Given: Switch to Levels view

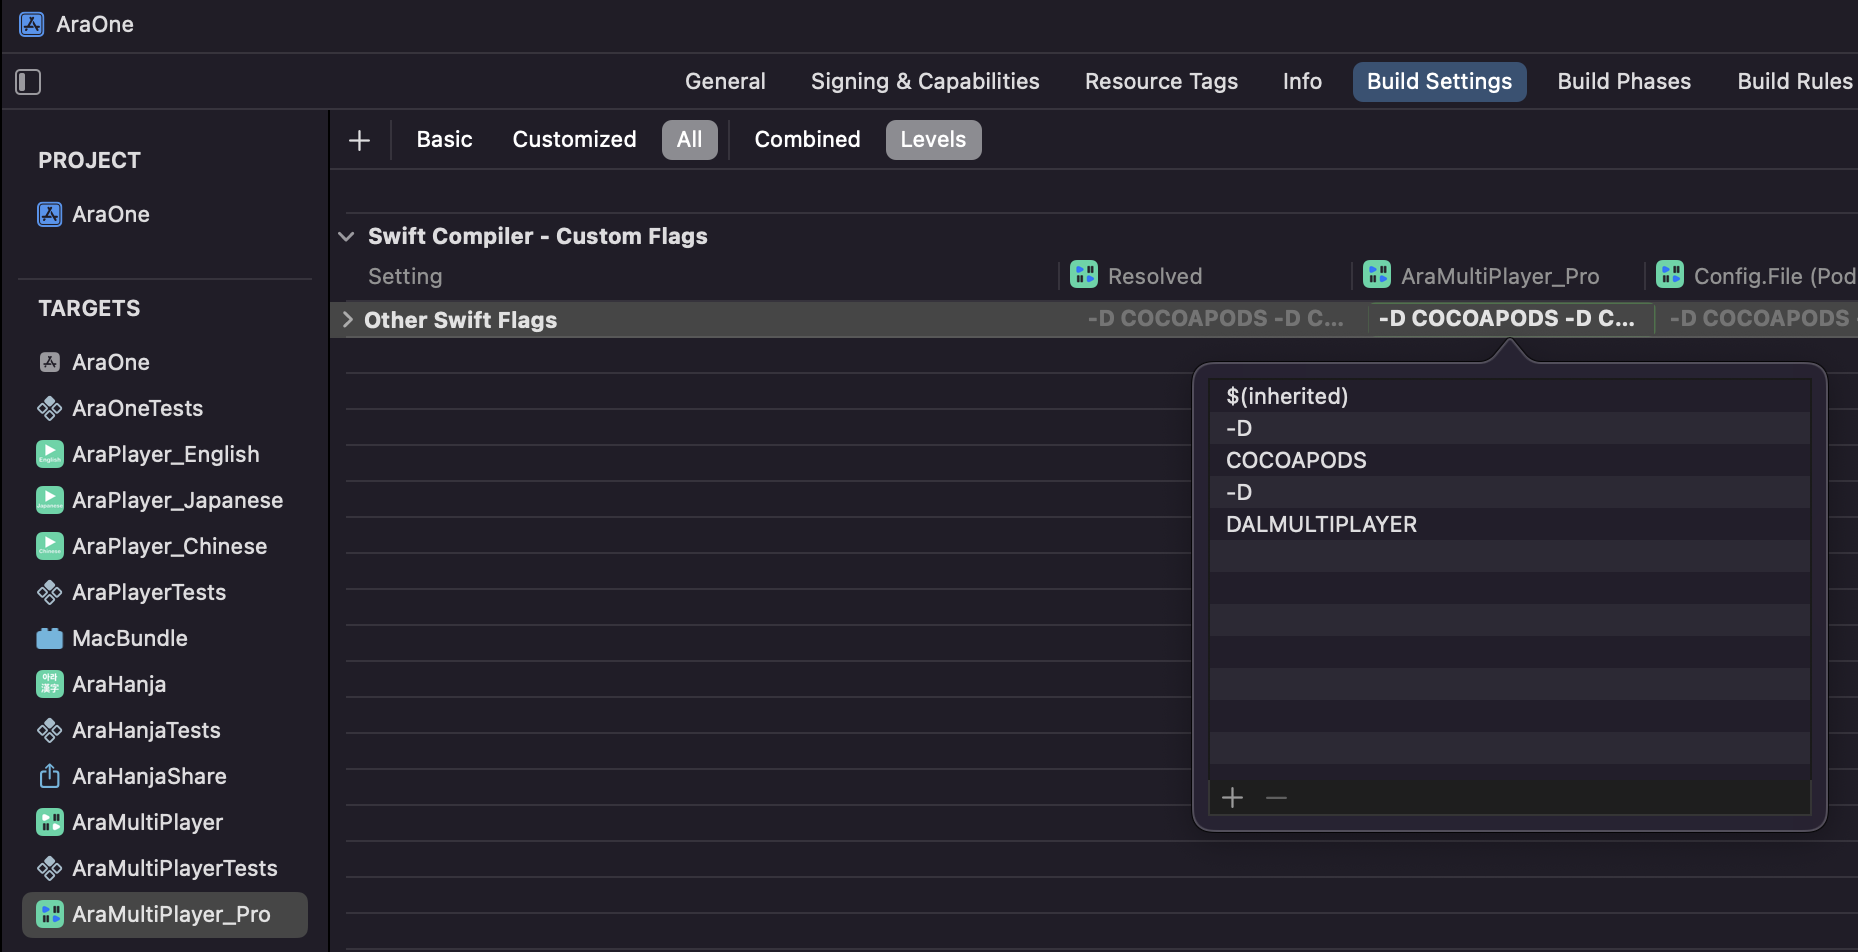Looking at the screenshot, I should 933,140.
